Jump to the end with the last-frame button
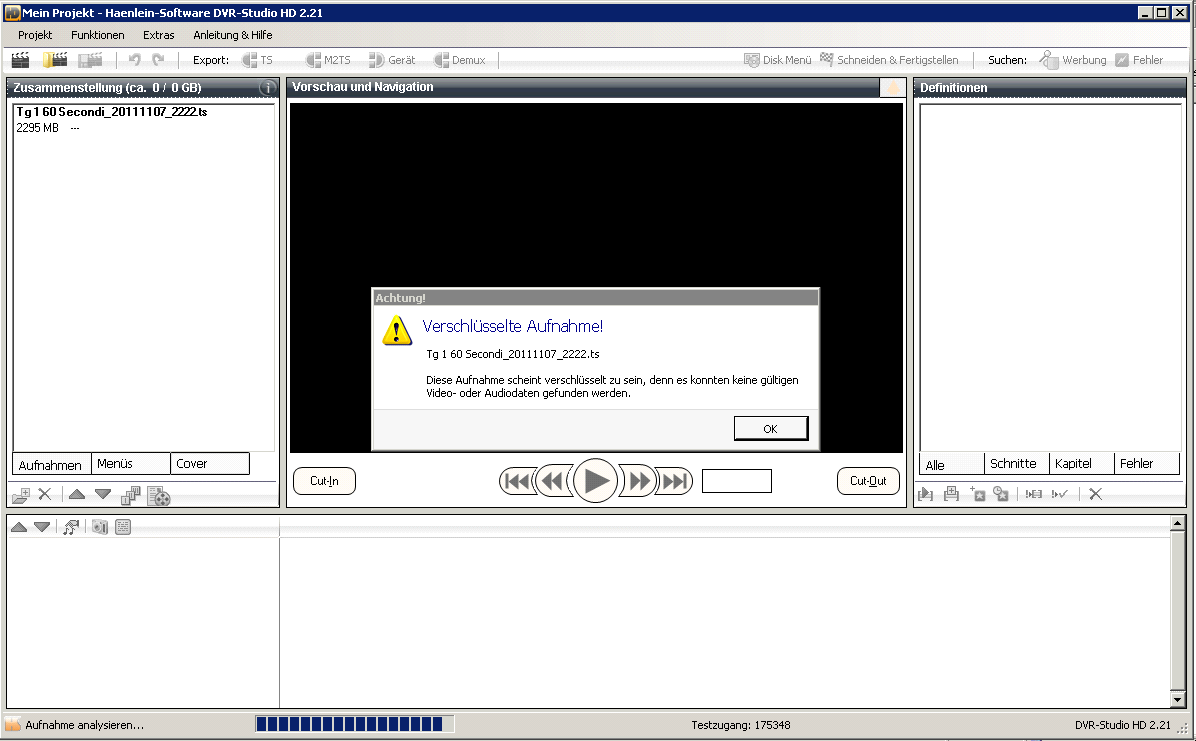Screen dimensions: 1196x741 click(x=675, y=481)
